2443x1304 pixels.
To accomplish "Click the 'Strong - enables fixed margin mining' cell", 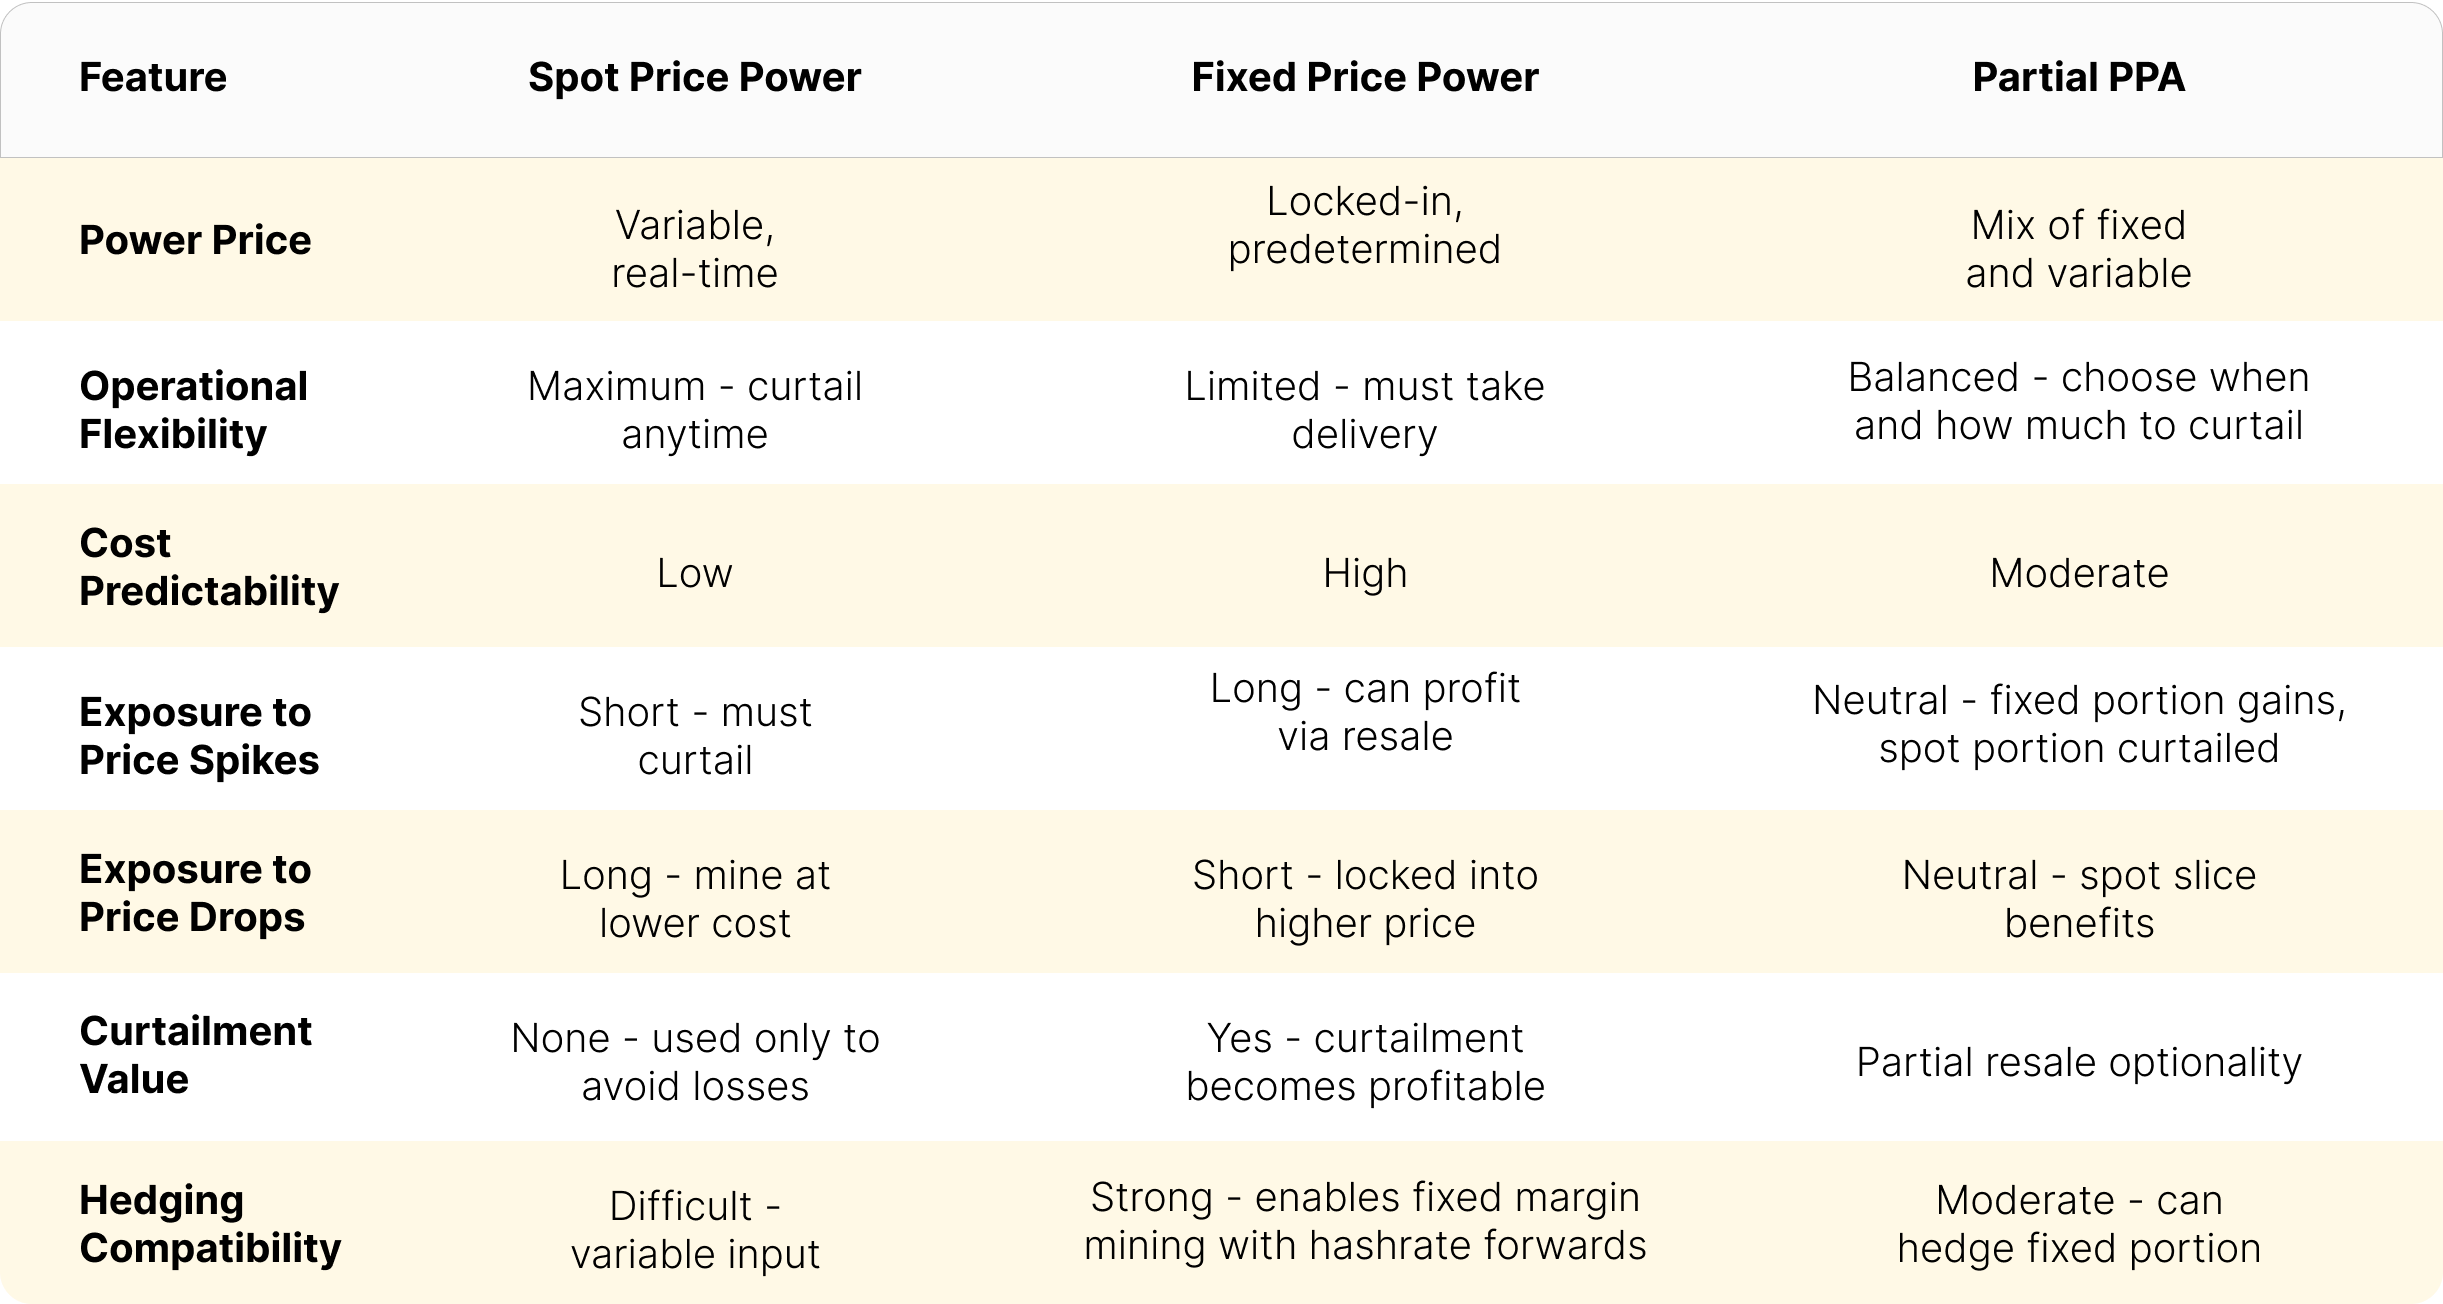I will click(1365, 1221).
